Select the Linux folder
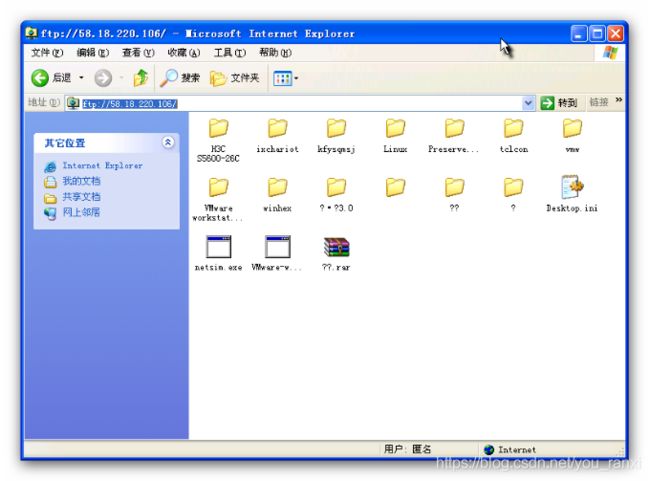The image size is (650, 481). click(x=395, y=136)
